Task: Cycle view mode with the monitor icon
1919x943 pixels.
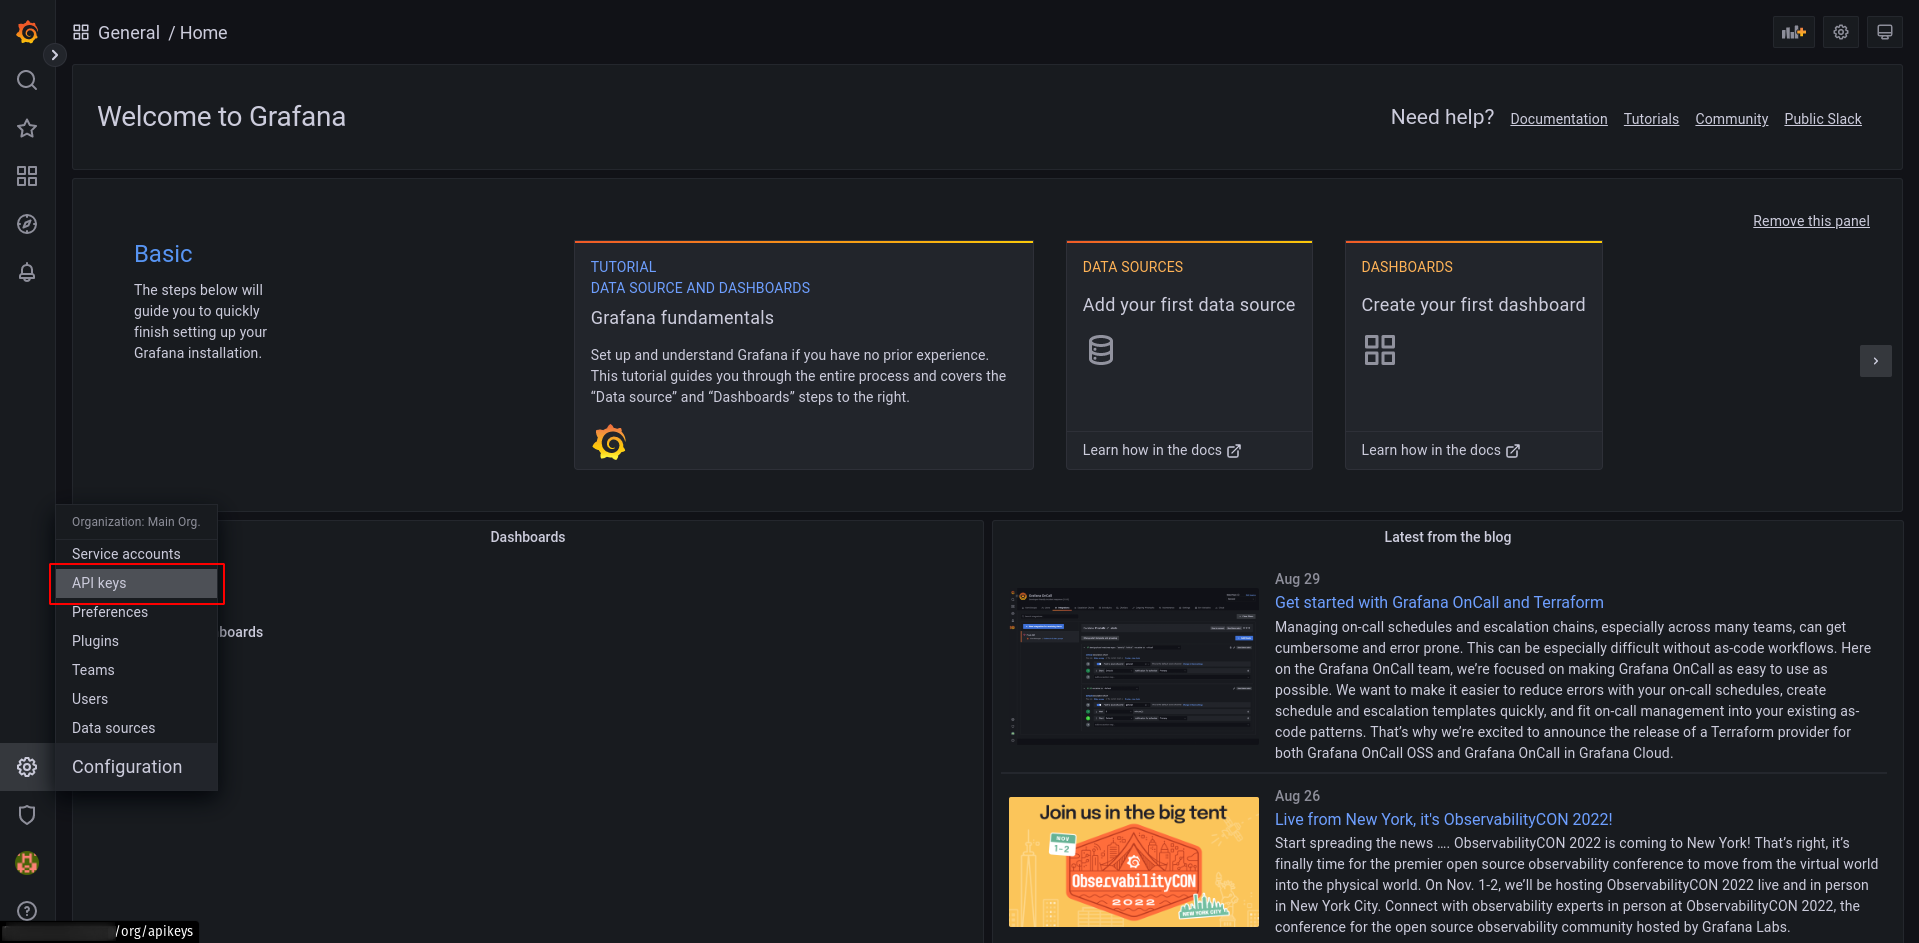Action: [1885, 32]
